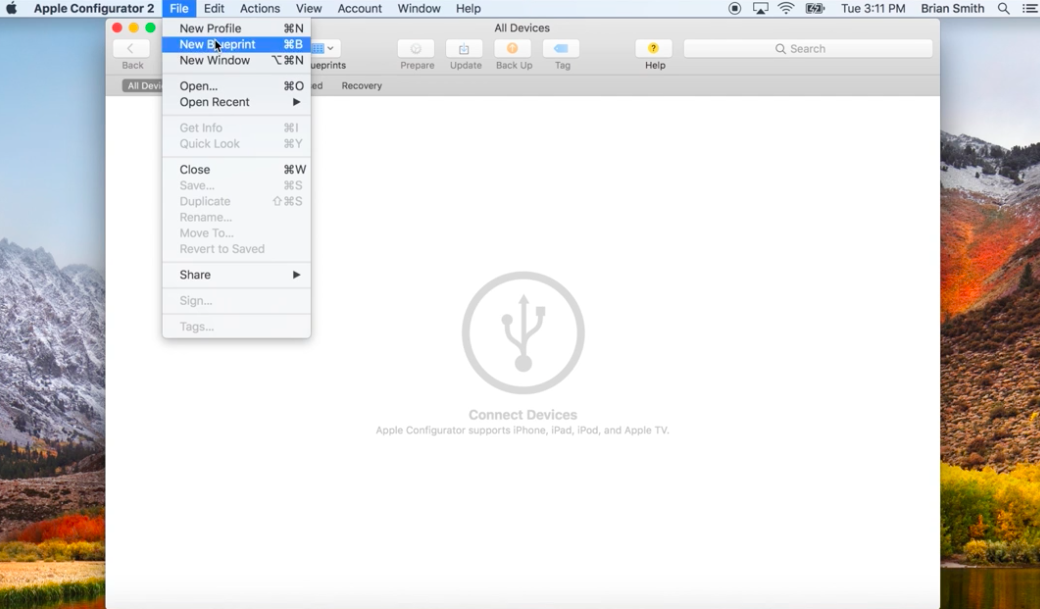
Task: Click the battery status icon
Action: (x=814, y=9)
